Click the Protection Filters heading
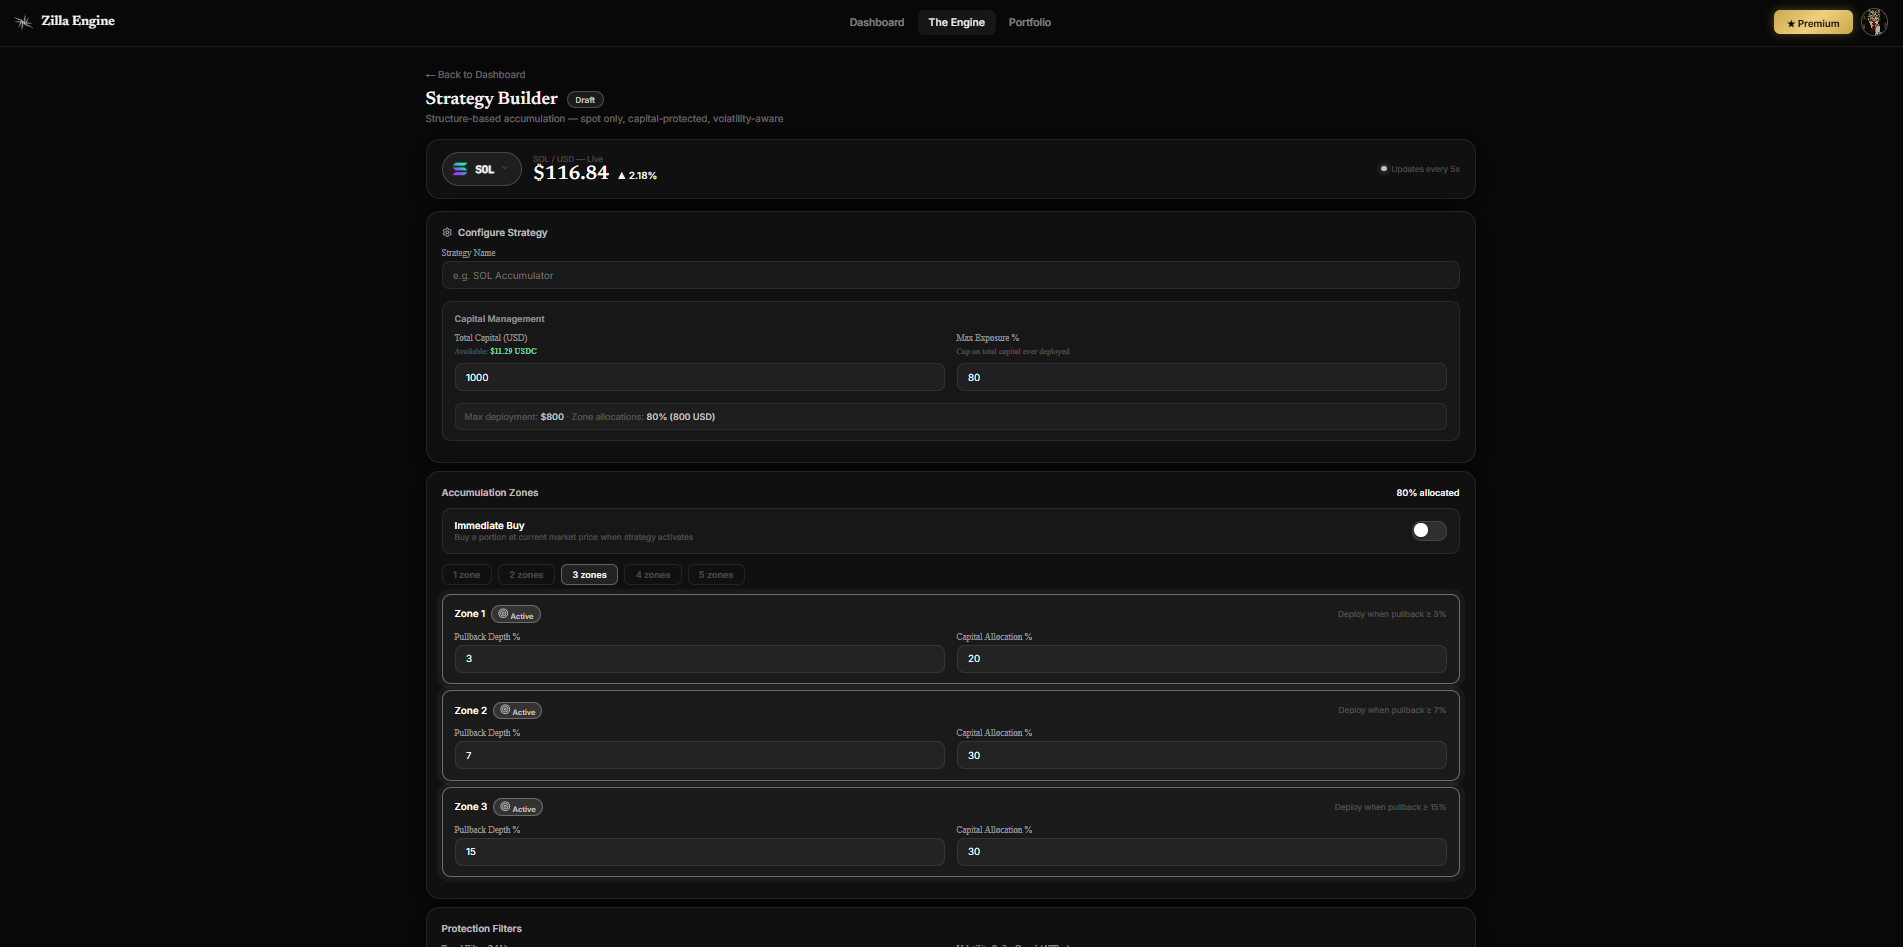Screen dimensions: 1903x947 [x=481, y=929]
